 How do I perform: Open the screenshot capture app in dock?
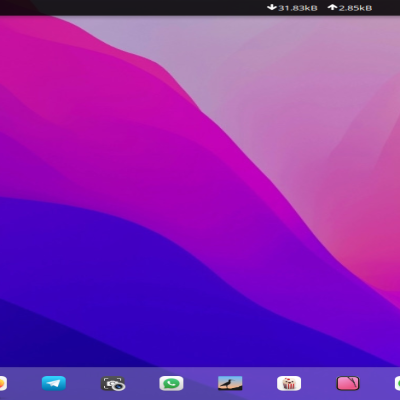pyautogui.click(x=113, y=383)
